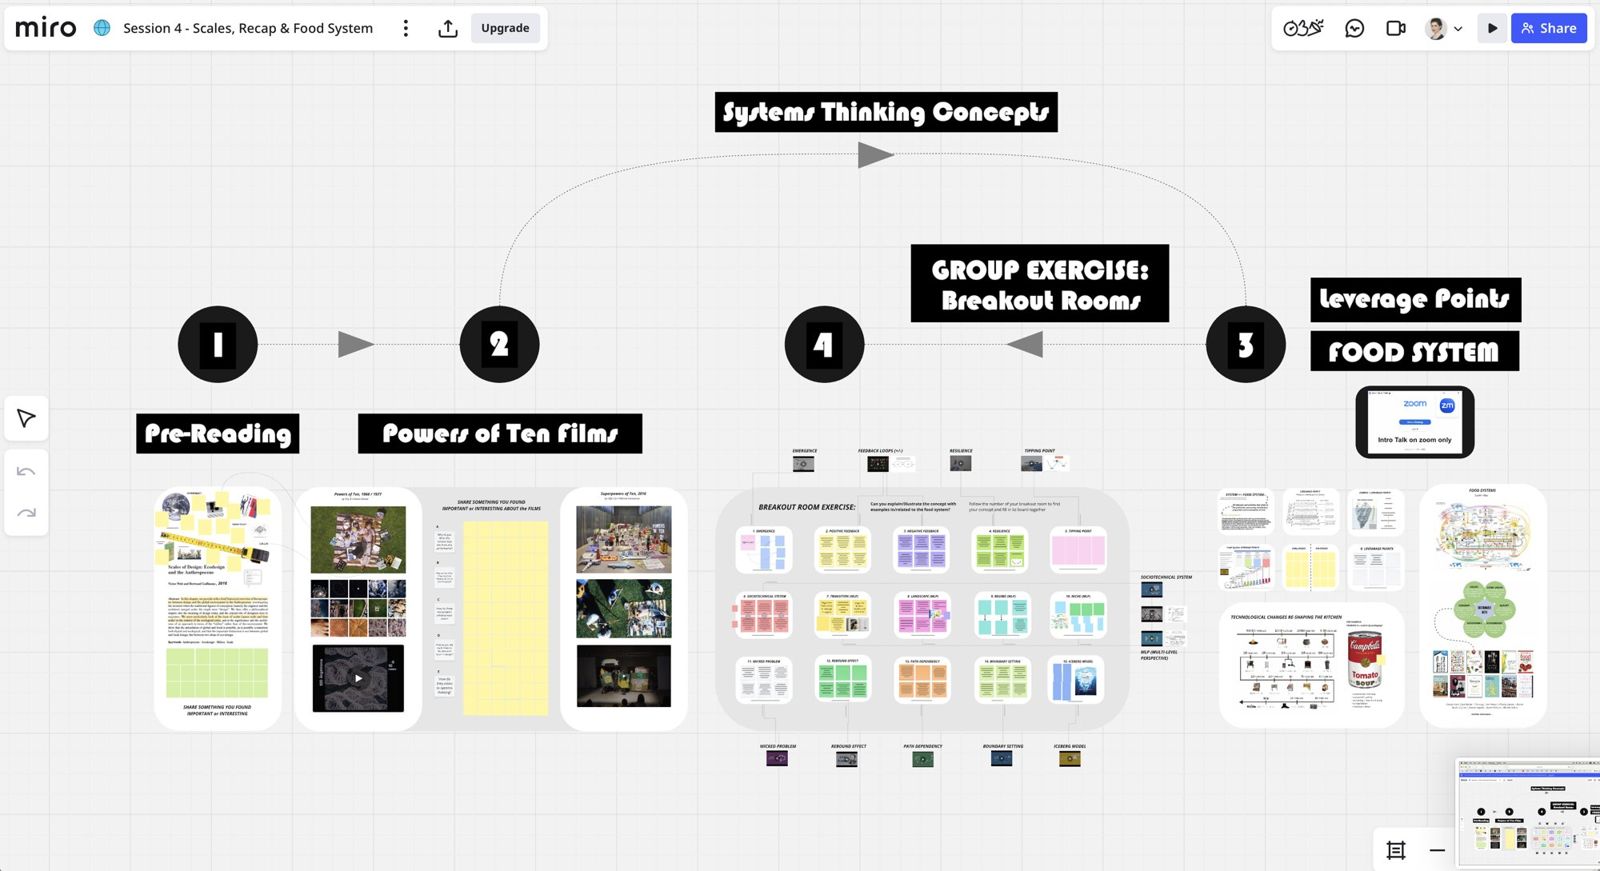The height and width of the screenshot is (871, 1600).
Task: Click the blue Share button
Action: click(x=1549, y=28)
